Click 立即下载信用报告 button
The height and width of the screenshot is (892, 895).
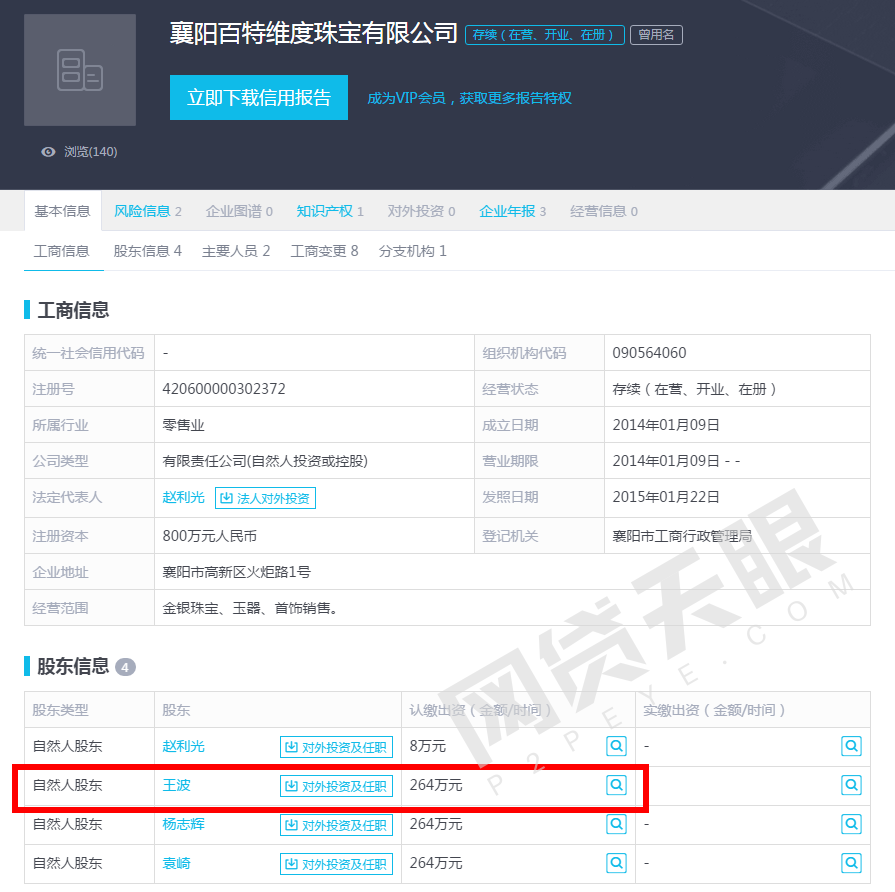click(x=259, y=98)
